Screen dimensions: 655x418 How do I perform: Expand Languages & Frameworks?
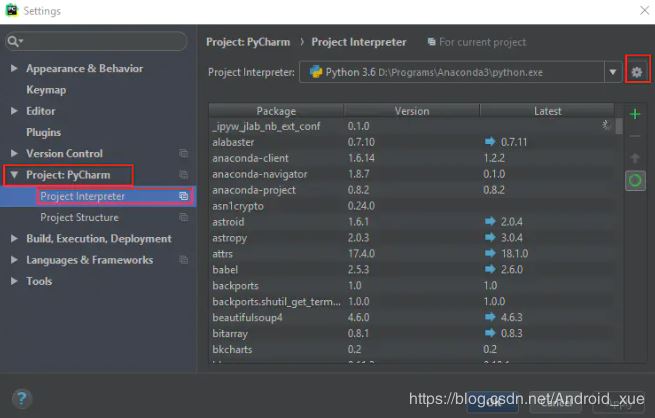click(14, 260)
